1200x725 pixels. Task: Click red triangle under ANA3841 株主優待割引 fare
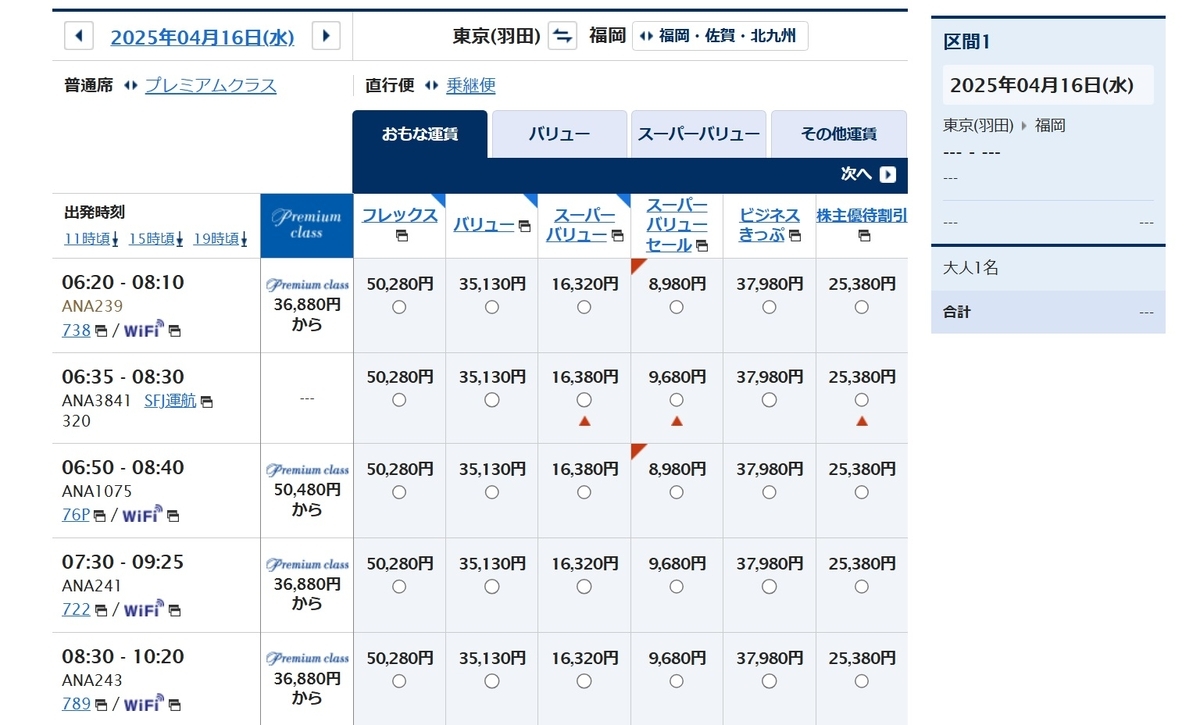862,421
